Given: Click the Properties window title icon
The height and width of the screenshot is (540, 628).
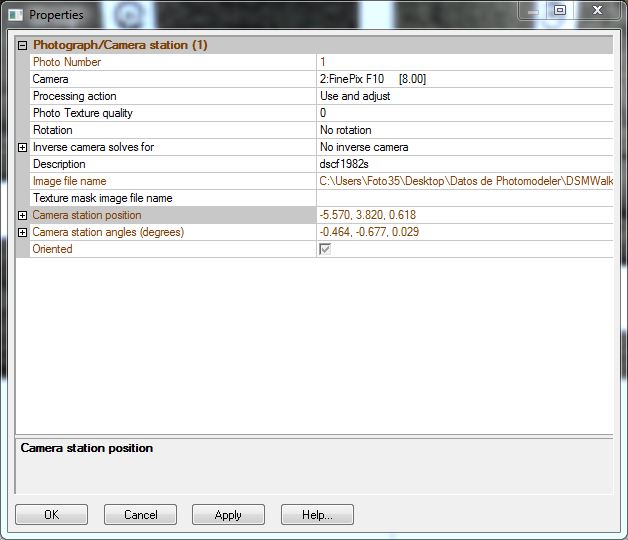Looking at the screenshot, I should coord(15,15).
